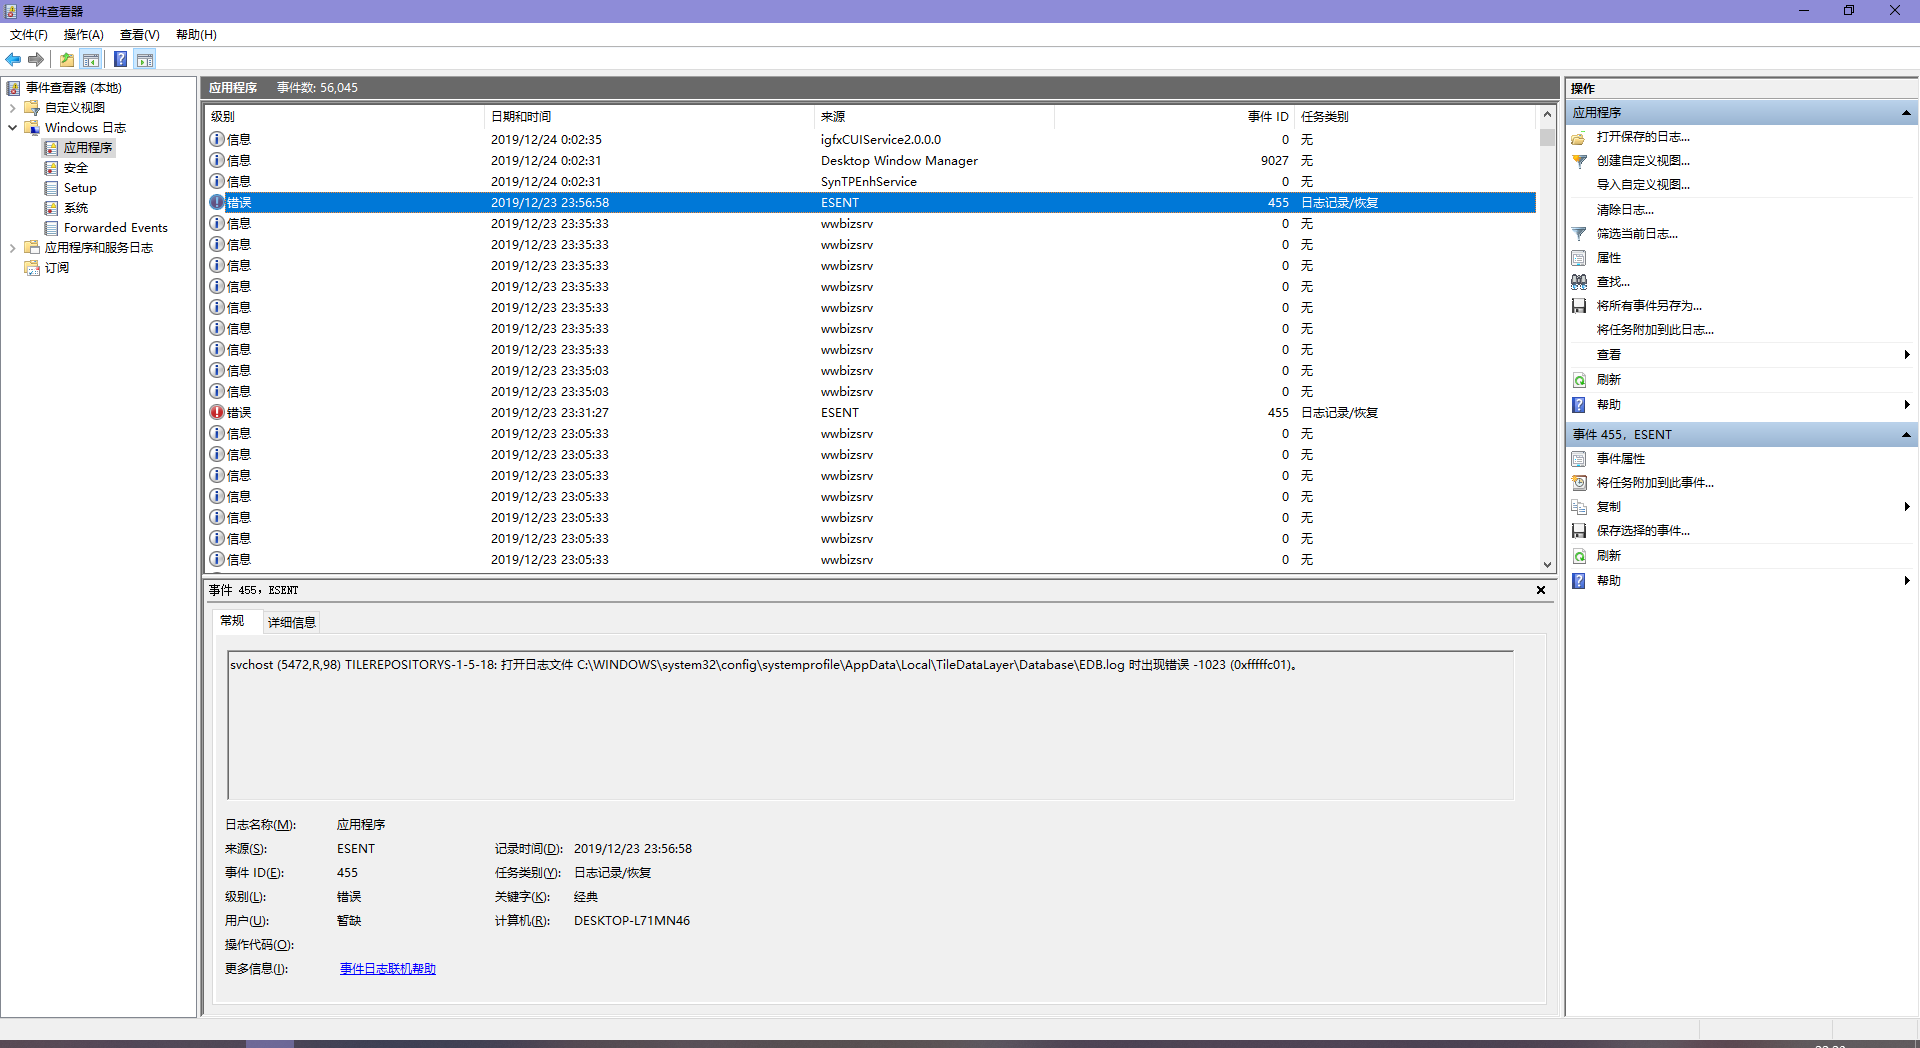The height and width of the screenshot is (1048, 1920).
Task: Collapse the Windows 日志 tree node
Action: point(12,128)
